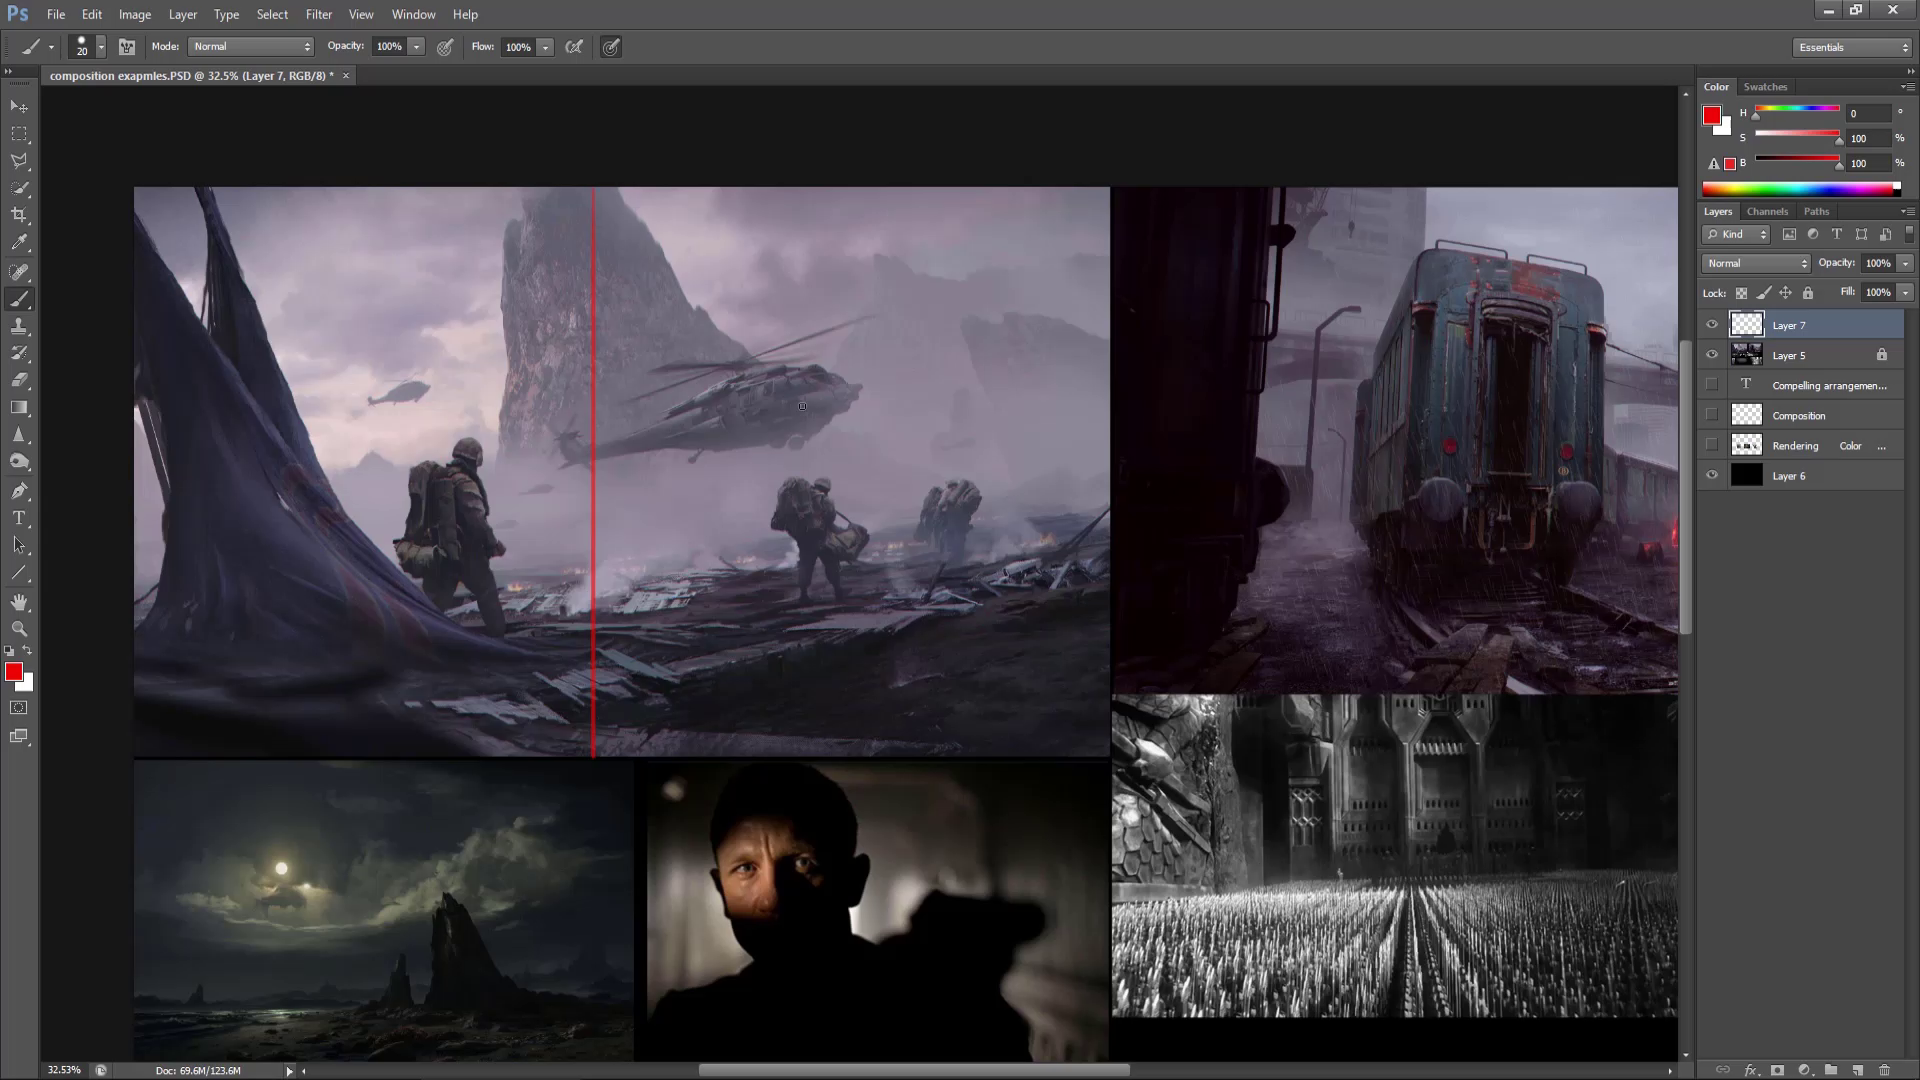
Task: Select the Healing Brush tool
Action: 19,272
